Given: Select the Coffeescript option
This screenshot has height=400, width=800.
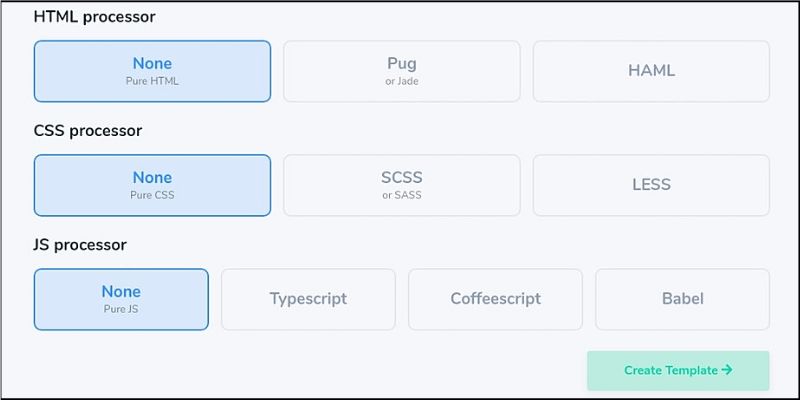Looking at the screenshot, I should pos(495,298).
